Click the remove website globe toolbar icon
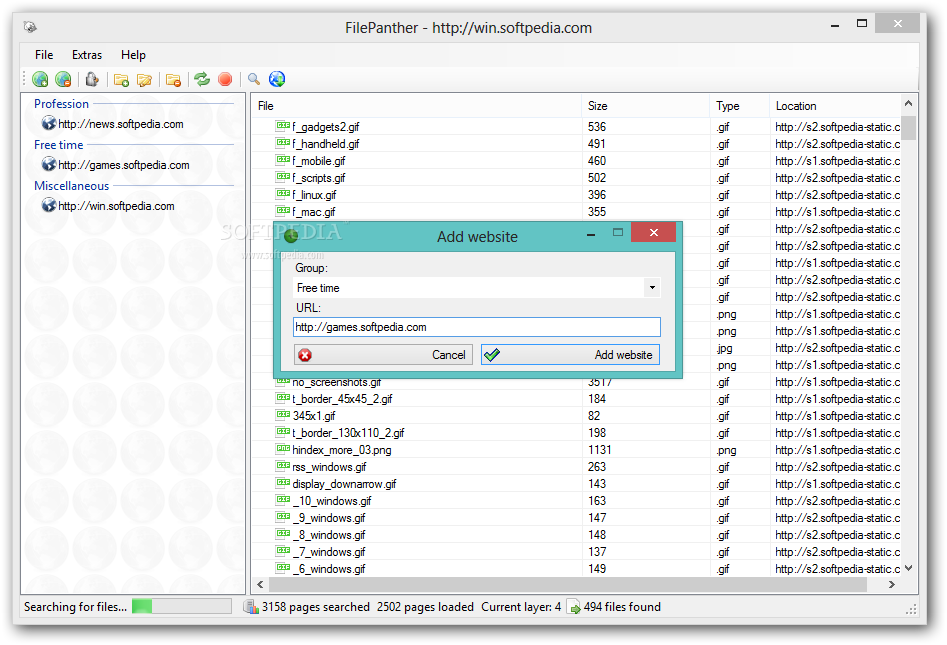947x645 pixels. click(x=63, y=79)
